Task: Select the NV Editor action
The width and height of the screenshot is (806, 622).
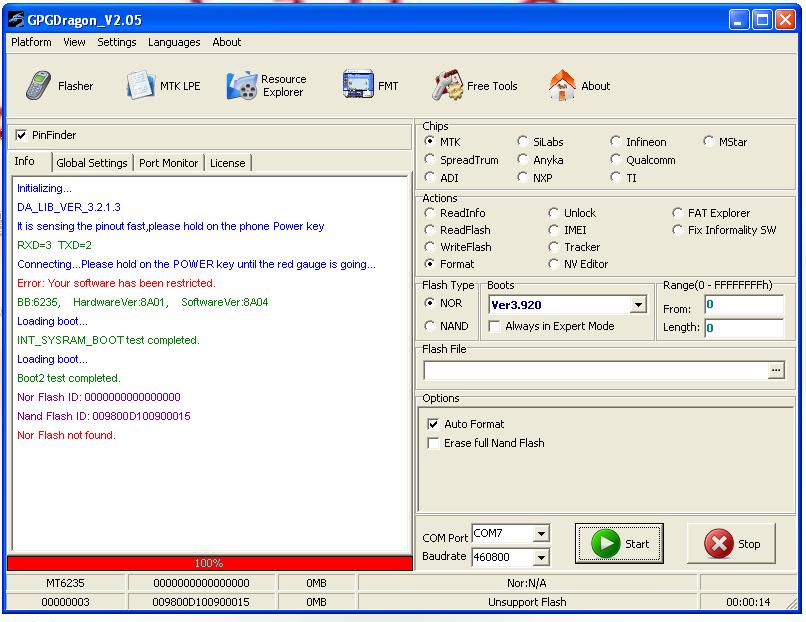Action: click(553, 264)
